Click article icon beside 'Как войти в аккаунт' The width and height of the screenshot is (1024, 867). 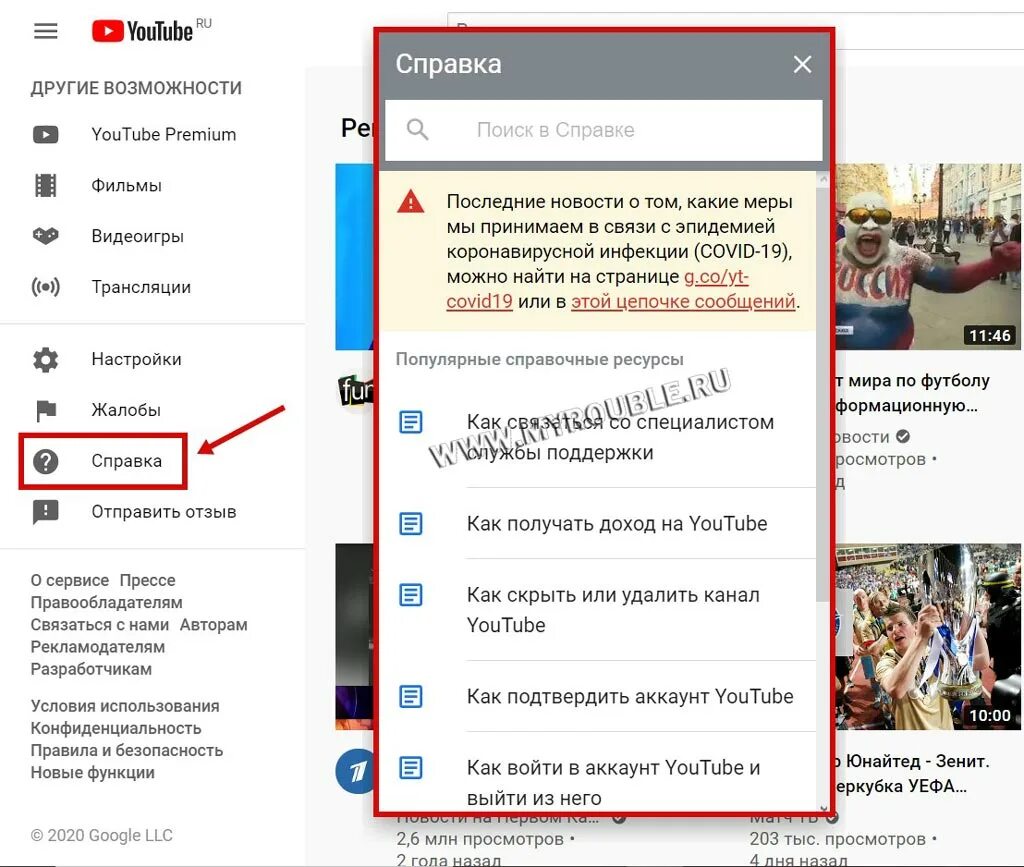411,767
